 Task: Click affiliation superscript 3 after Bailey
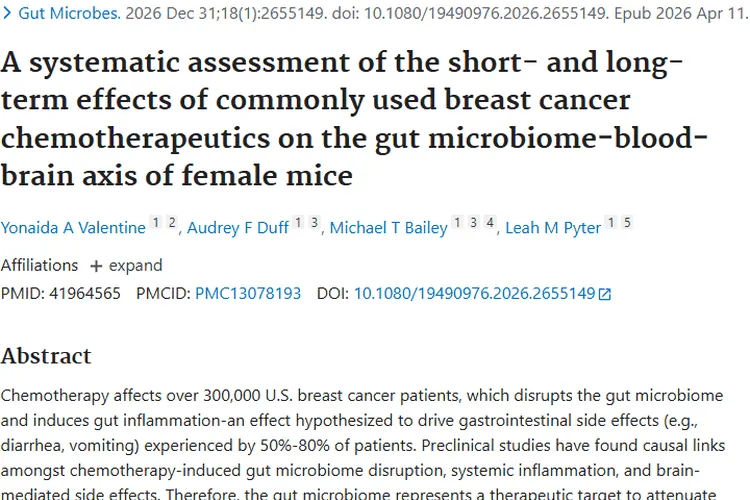tap(474, 223)
